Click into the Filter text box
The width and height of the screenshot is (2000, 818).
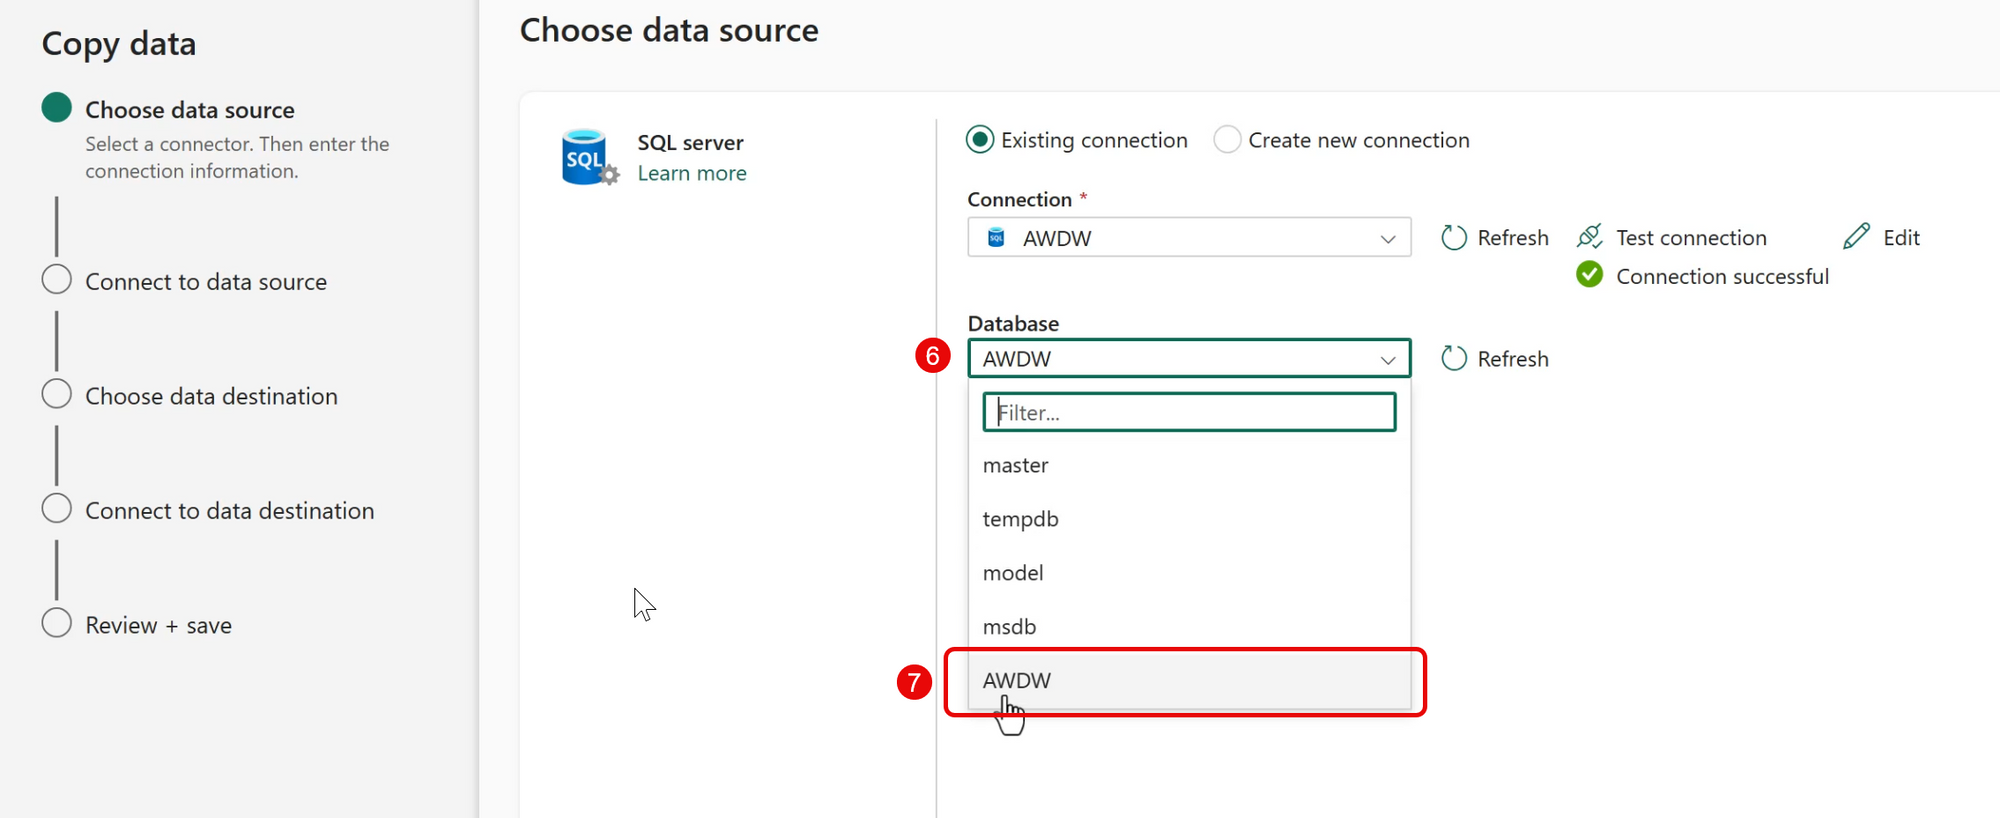coord(1188,413)
